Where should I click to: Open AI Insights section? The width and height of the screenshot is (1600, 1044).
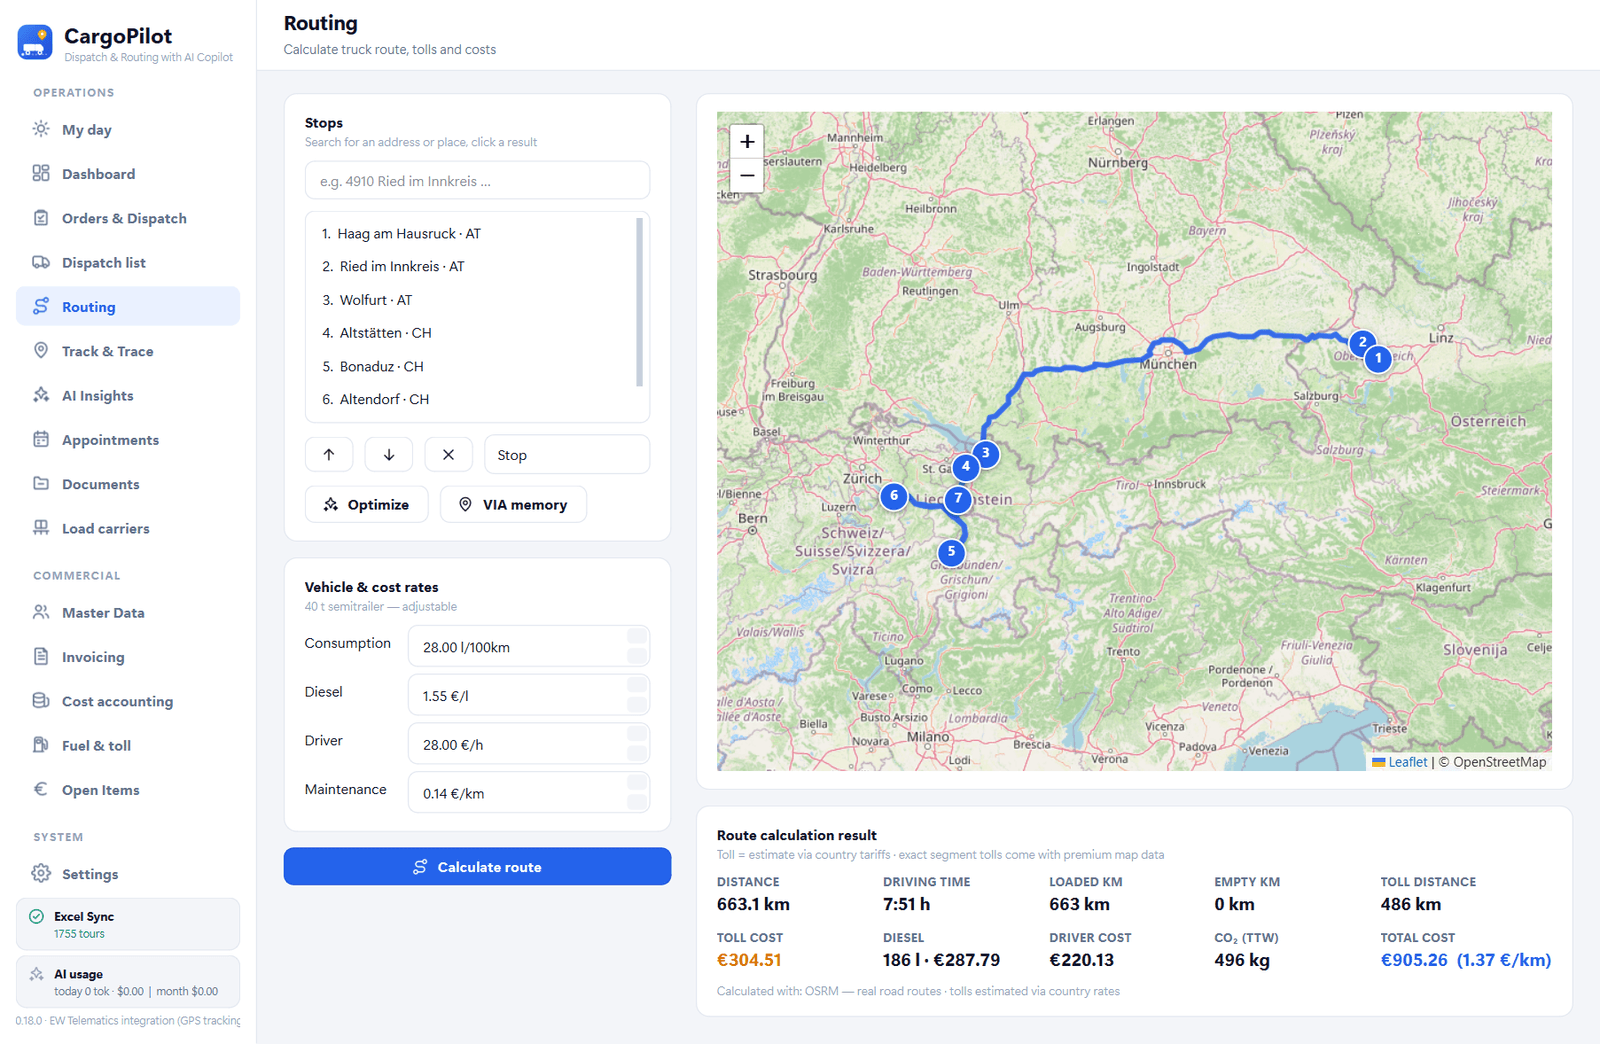128,395
